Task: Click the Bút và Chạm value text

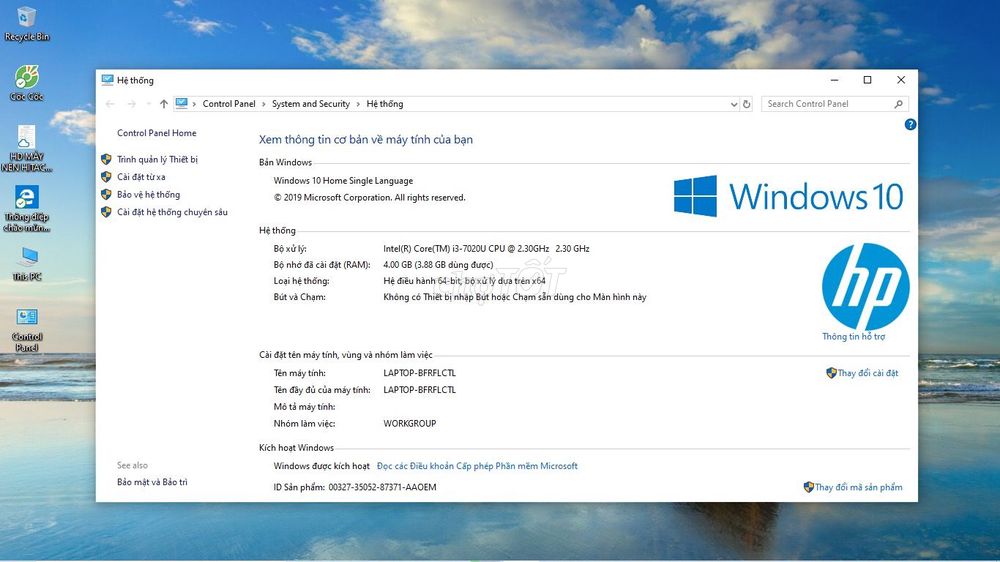Action: click(515, 297)
